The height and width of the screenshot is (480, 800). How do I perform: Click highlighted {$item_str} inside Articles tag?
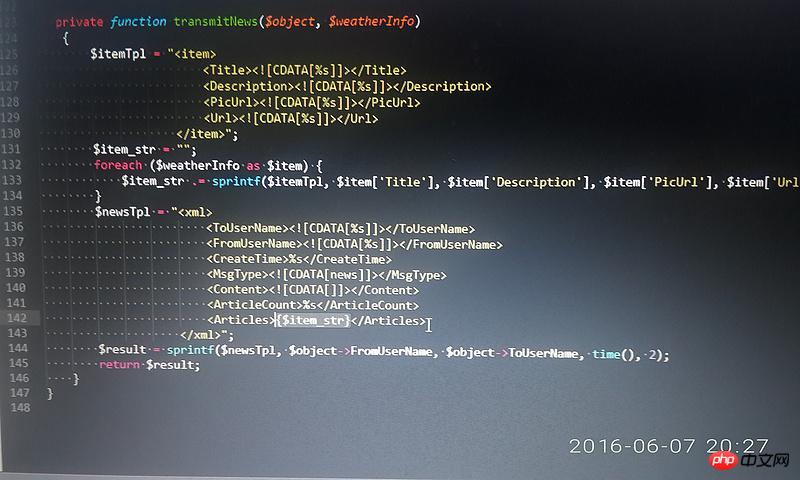[313, 321]
